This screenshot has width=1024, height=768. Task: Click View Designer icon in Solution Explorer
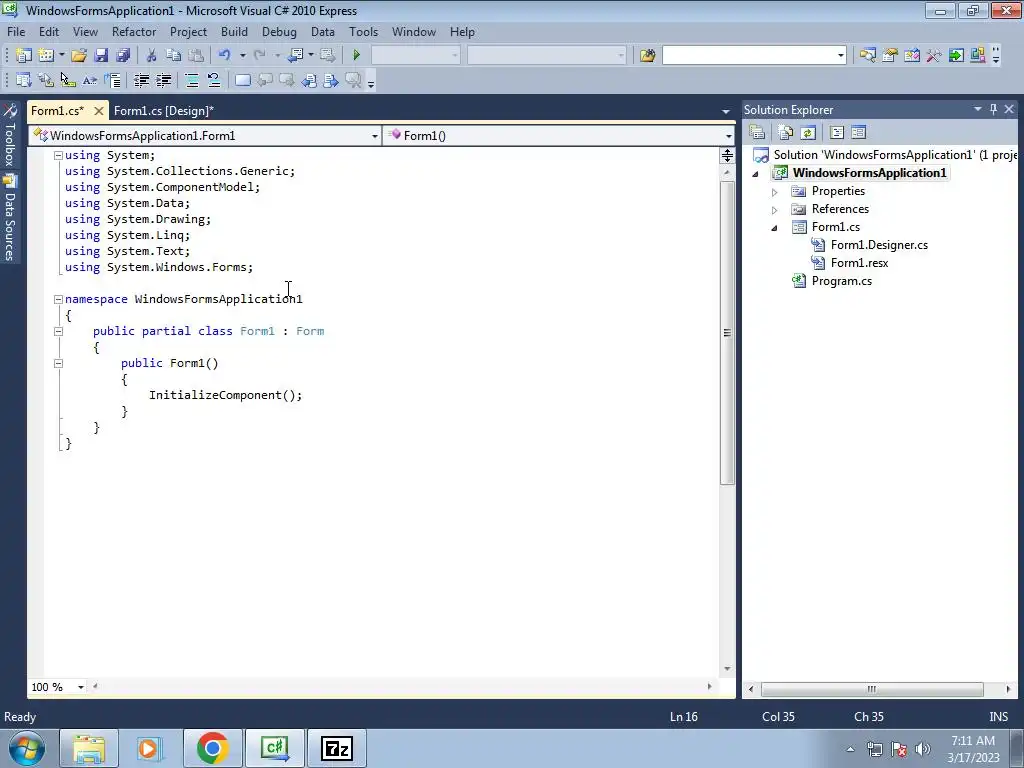coord(859,133)
